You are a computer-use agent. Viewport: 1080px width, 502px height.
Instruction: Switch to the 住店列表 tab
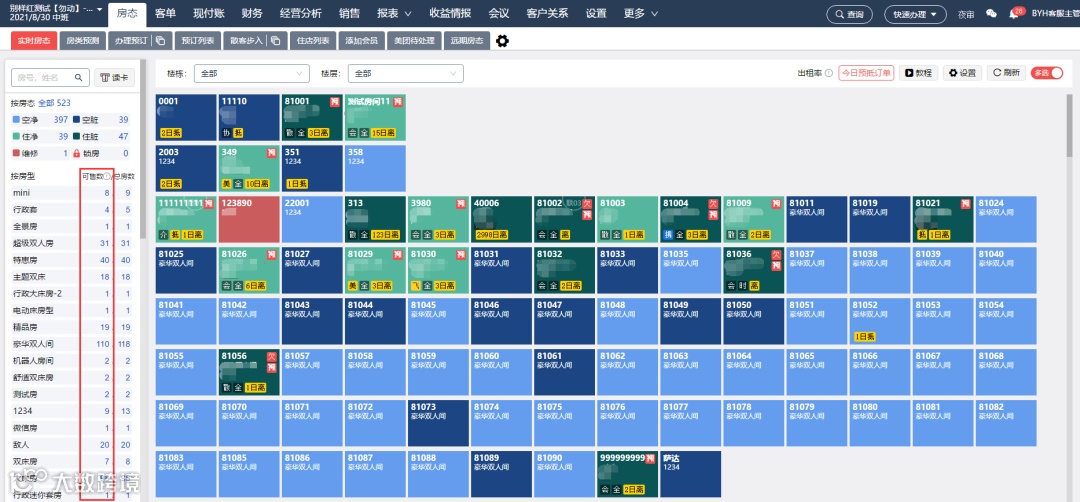pyautogui.click(x=313, y=41)
